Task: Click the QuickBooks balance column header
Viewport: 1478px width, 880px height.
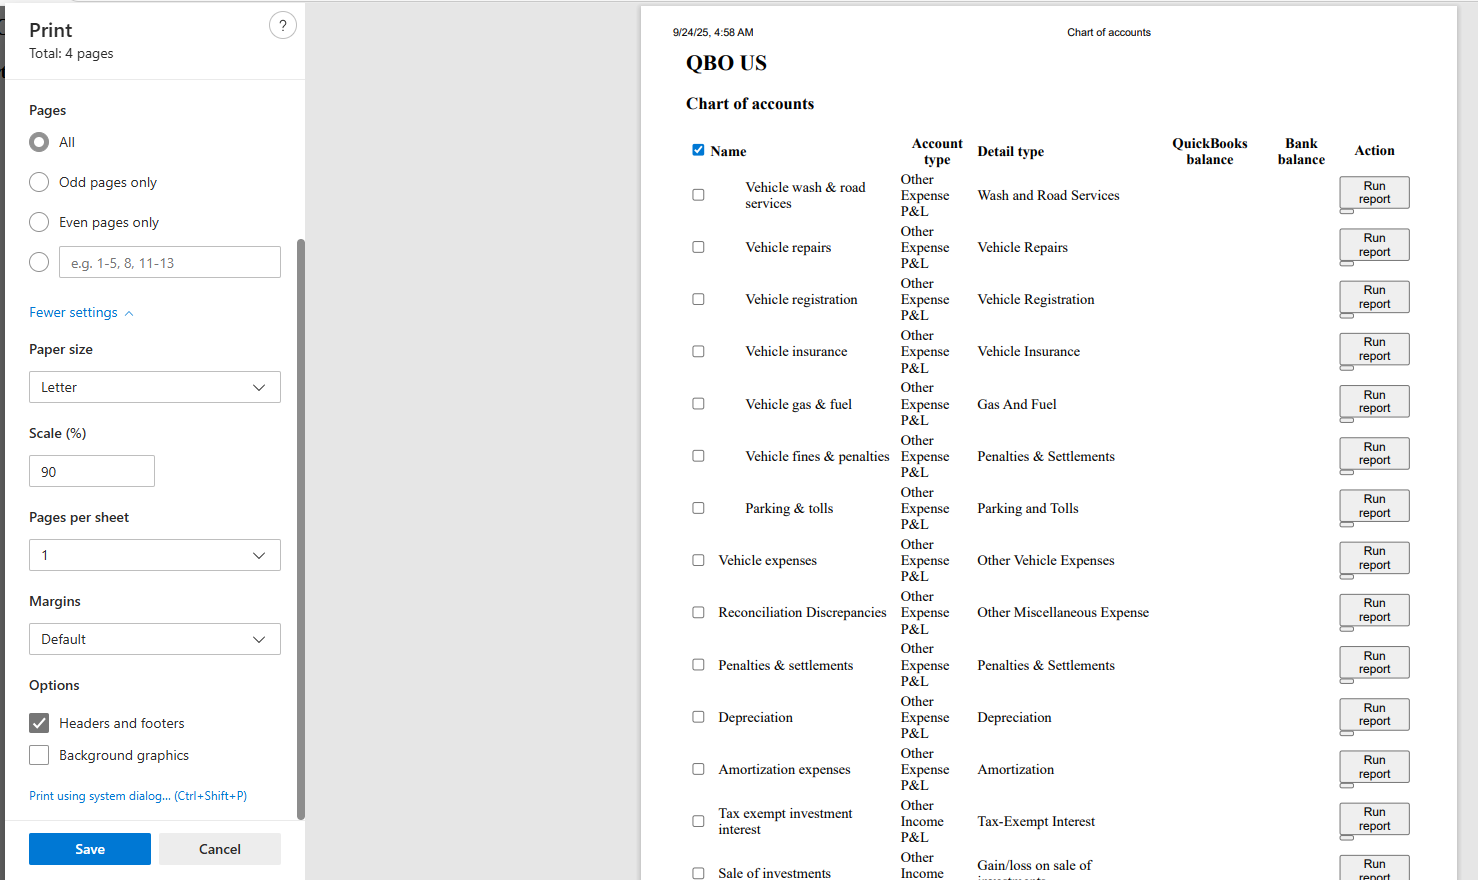Action: click(x=1210, y=151)
